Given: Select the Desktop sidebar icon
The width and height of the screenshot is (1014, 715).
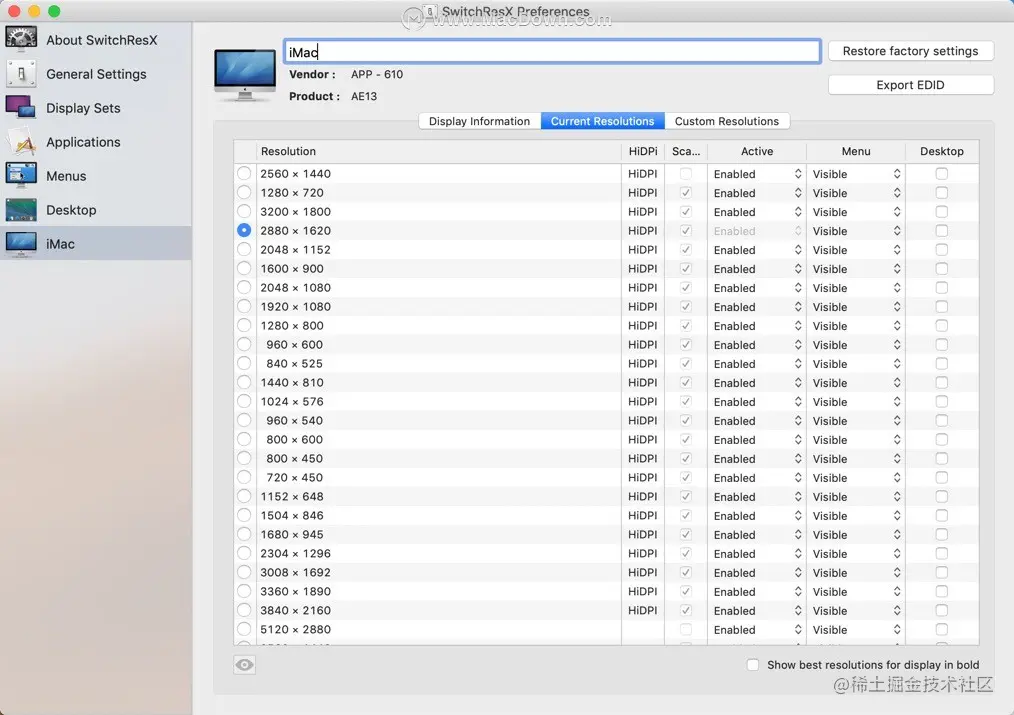Looking at the screenshot, I should (x=21, y=209).
